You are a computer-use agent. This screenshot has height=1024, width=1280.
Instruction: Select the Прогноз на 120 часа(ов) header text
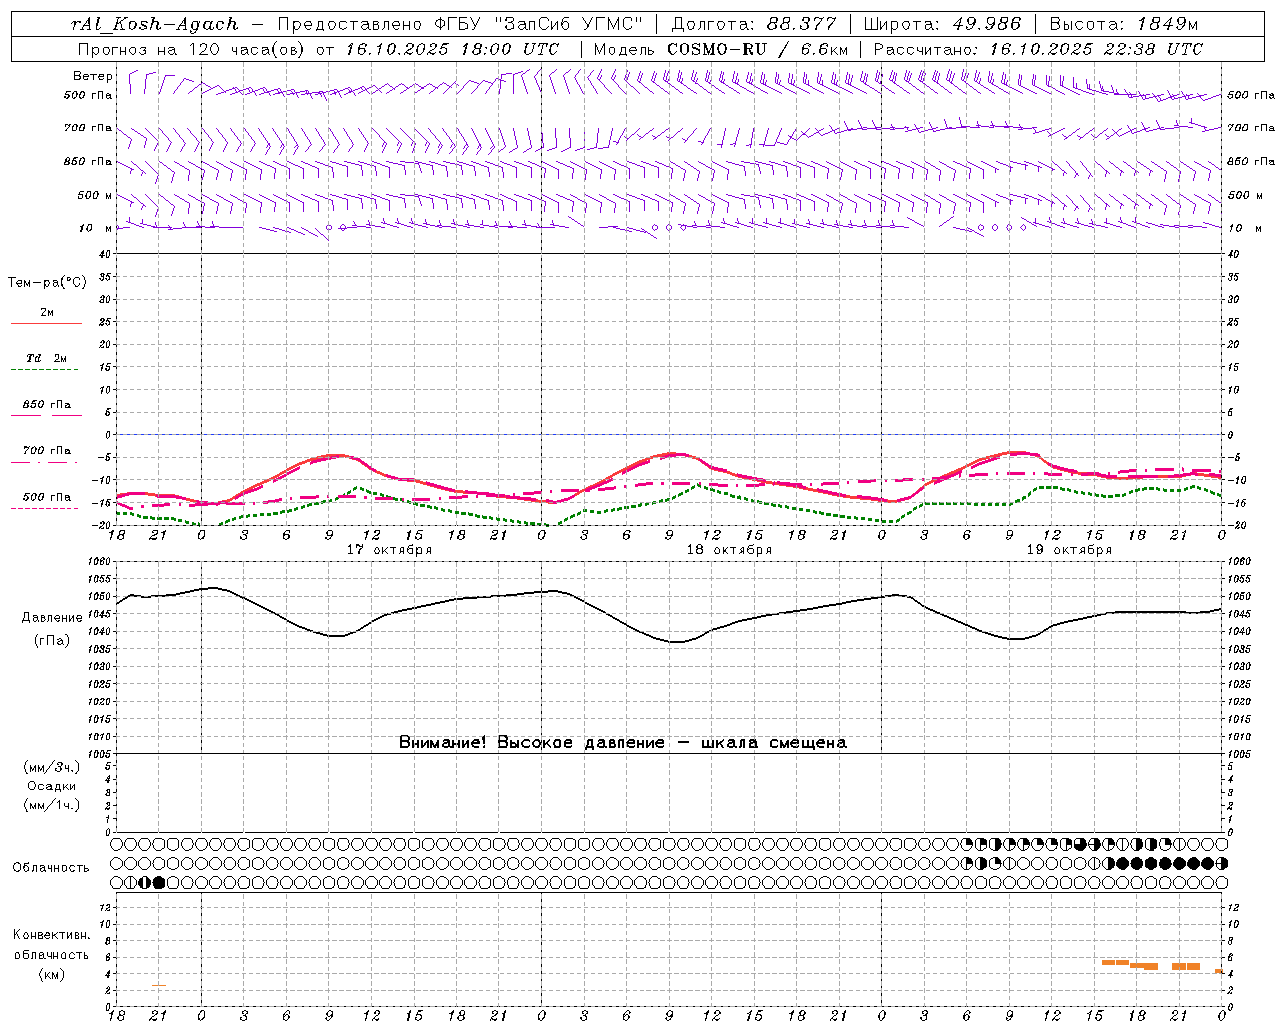pyautogui.click(x=192, y=49)
